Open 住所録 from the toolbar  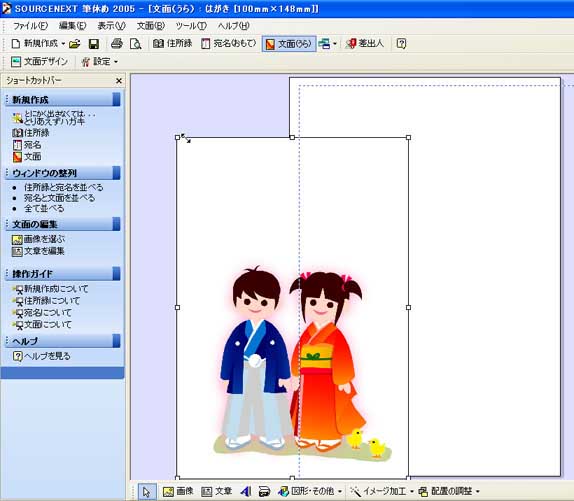pos(172,44)
